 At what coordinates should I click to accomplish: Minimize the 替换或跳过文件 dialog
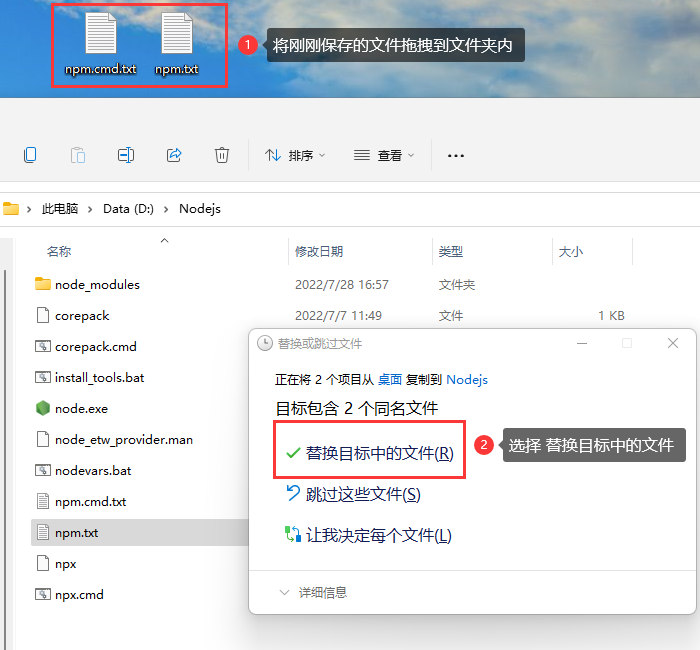point(582,343)
